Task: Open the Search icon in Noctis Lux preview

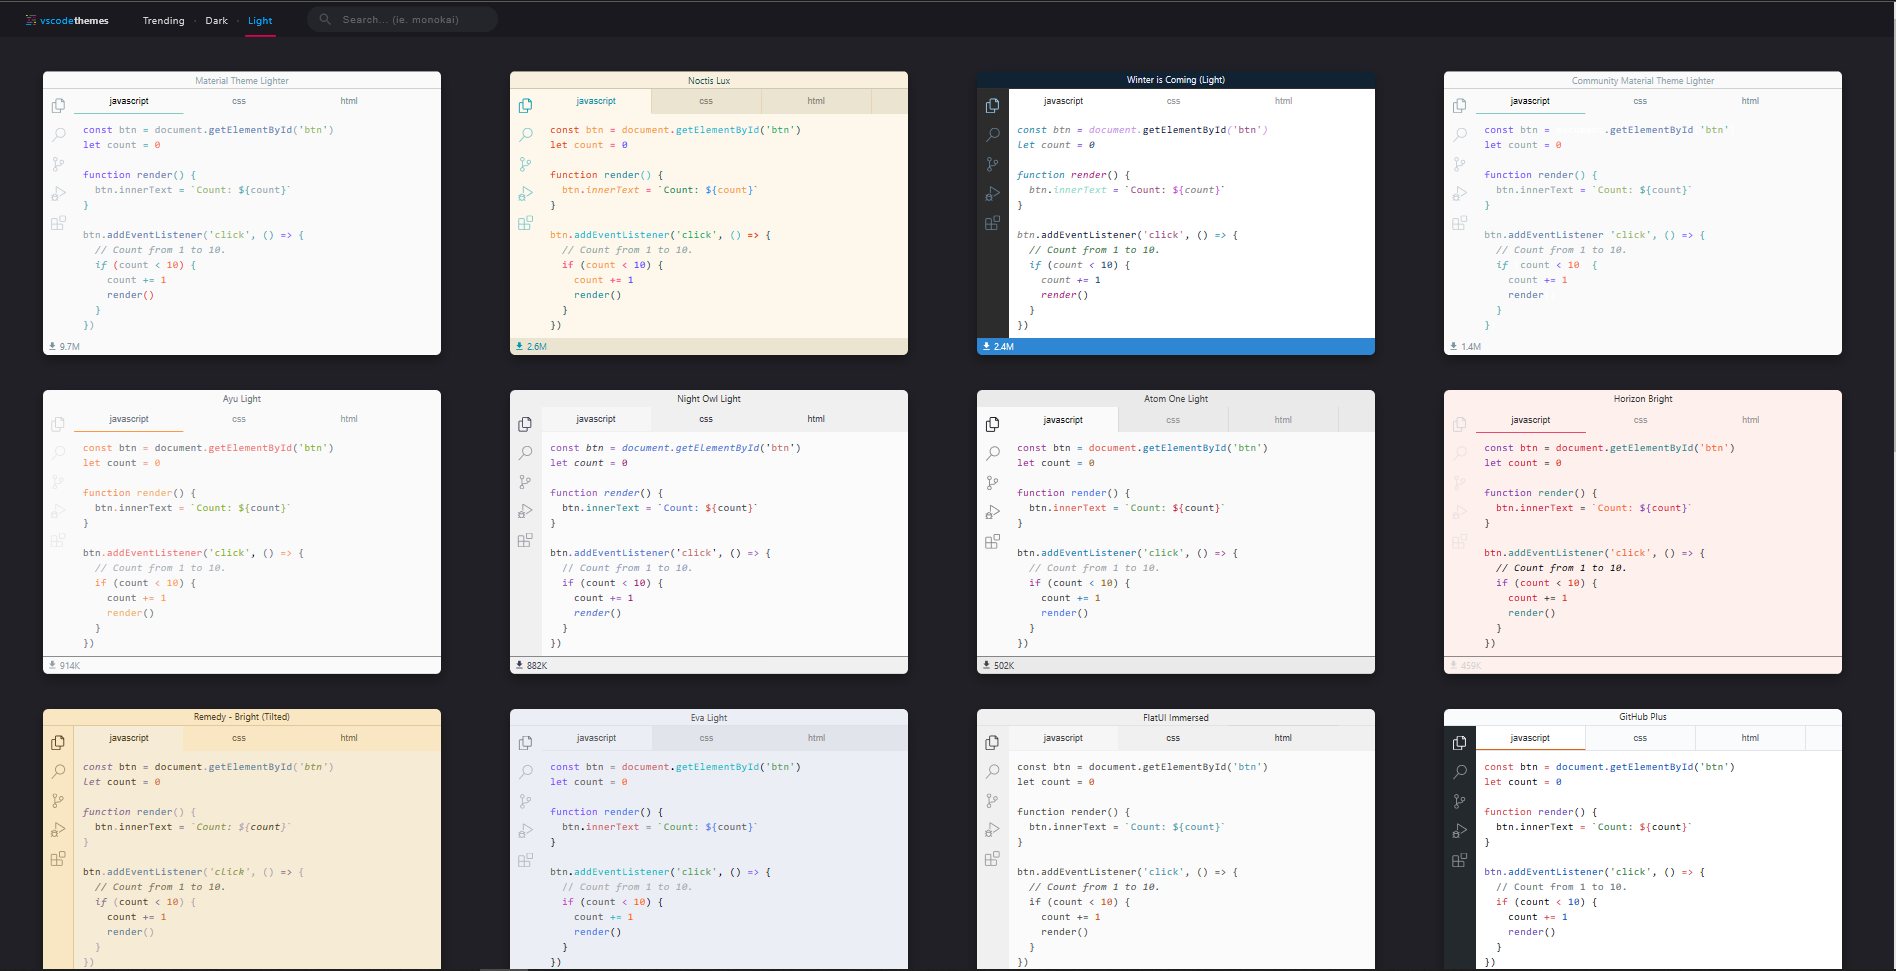Action: (526, 134)
